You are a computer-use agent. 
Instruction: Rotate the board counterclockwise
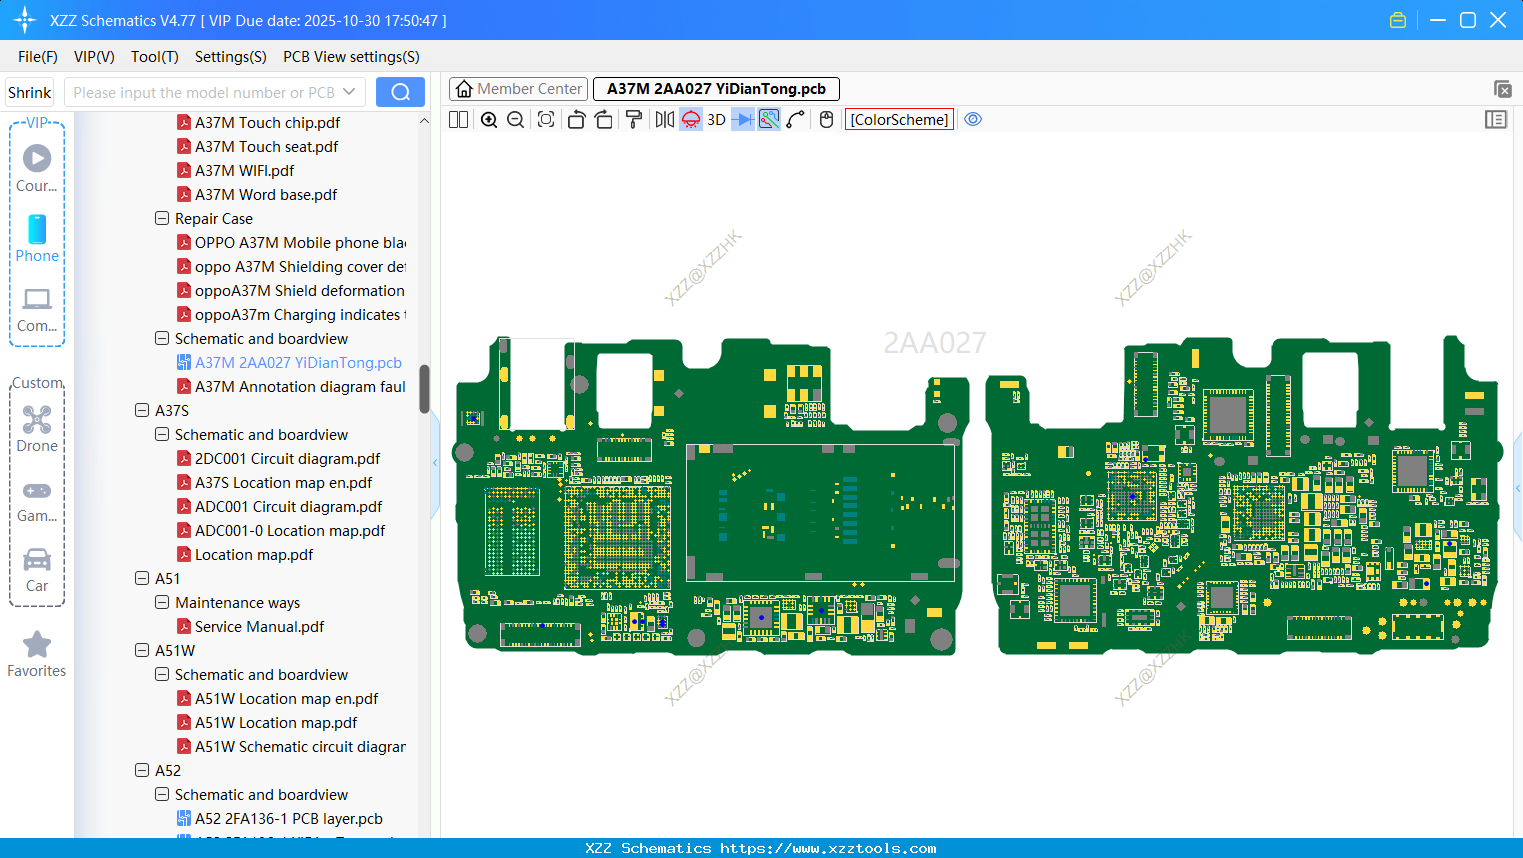click(x=576, y=120)
